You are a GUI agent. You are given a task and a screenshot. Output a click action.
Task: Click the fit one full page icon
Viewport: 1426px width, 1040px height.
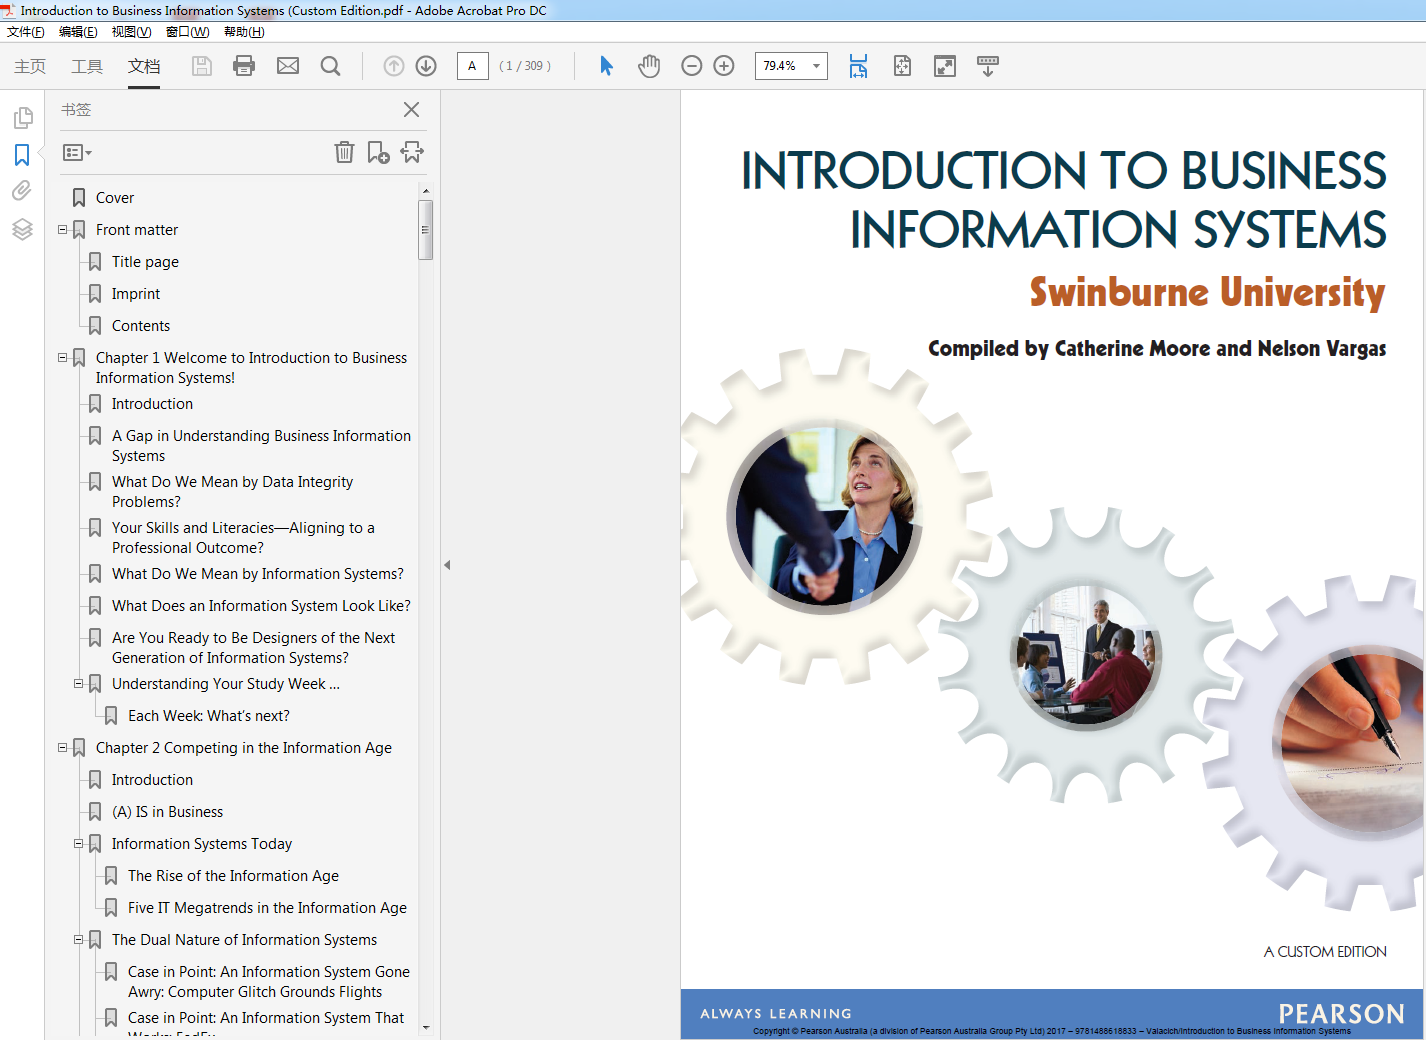coord(902,66)
